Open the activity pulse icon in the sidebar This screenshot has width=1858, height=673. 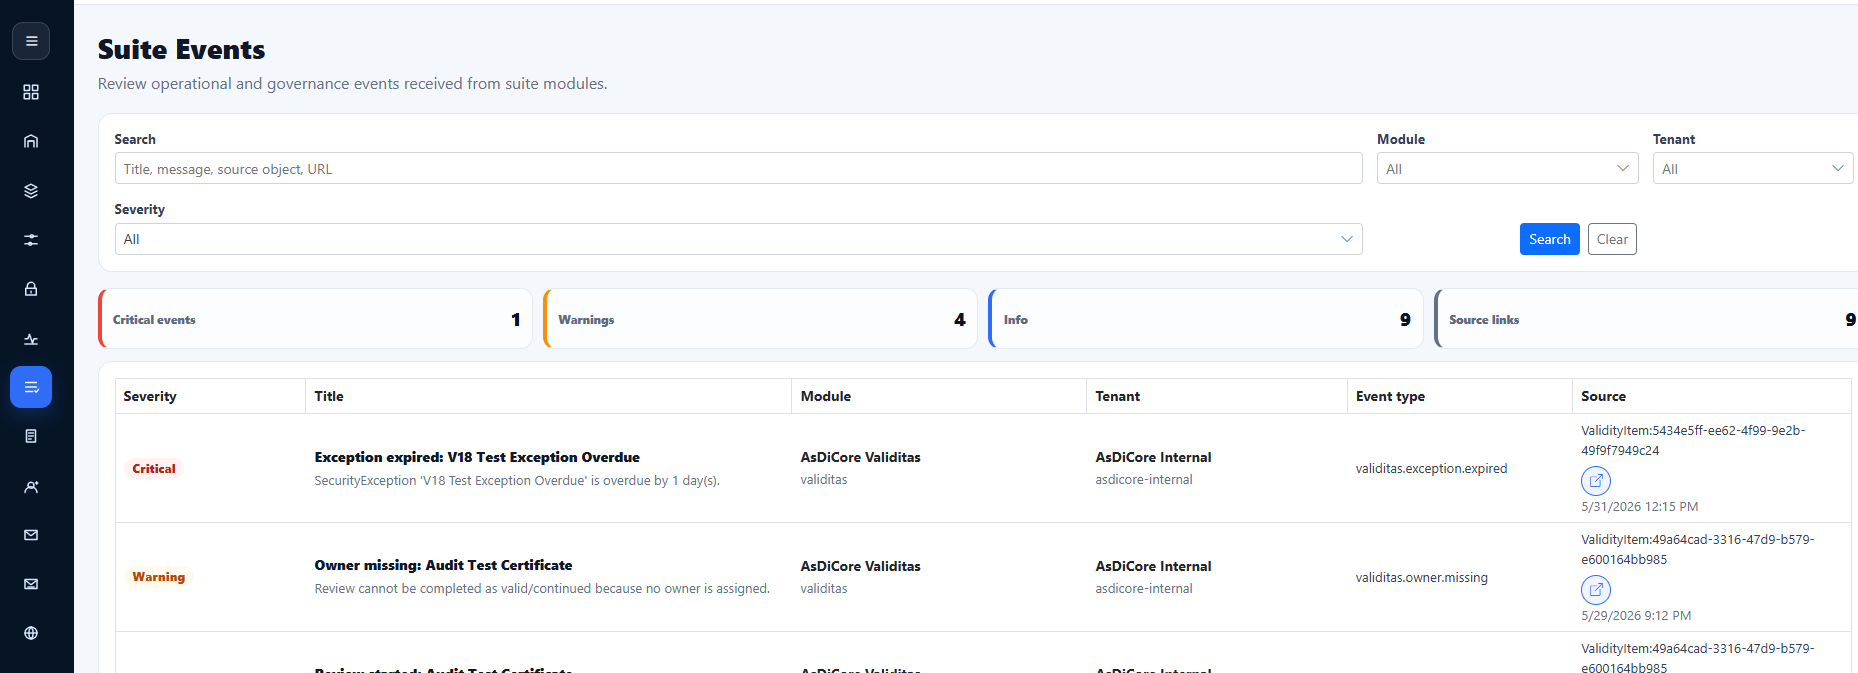[x=31, y=339]
